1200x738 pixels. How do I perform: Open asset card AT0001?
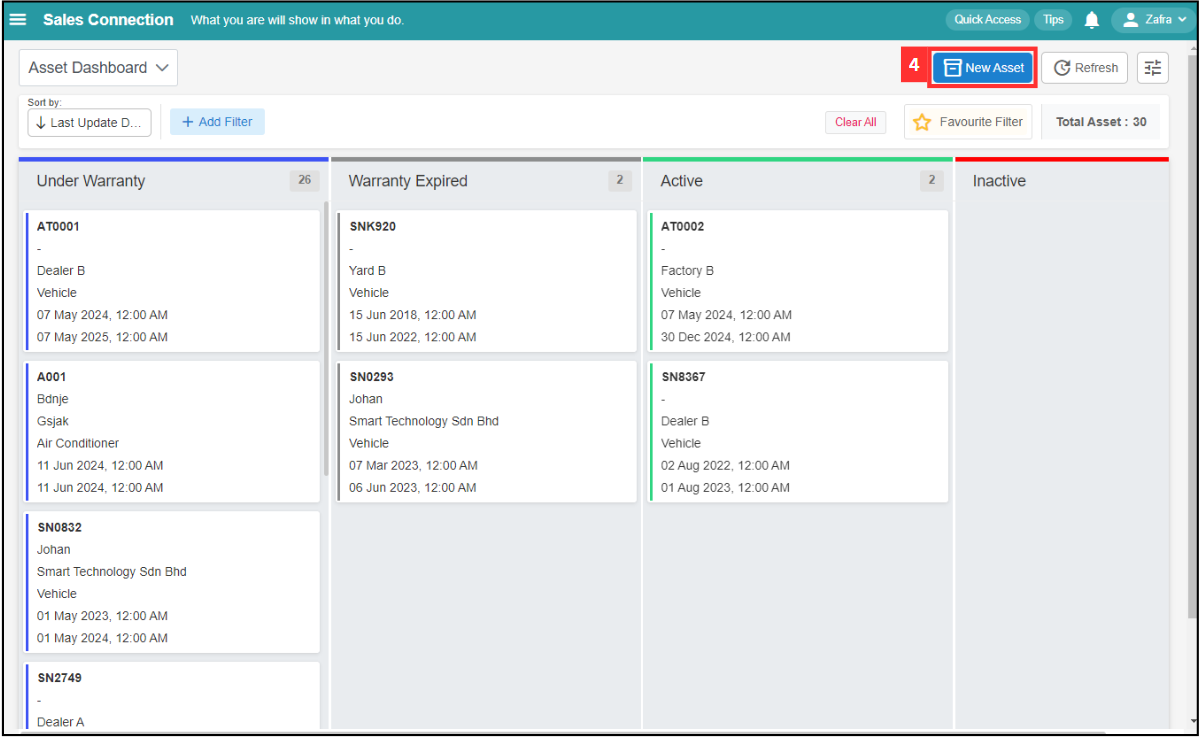click(172, 281)
